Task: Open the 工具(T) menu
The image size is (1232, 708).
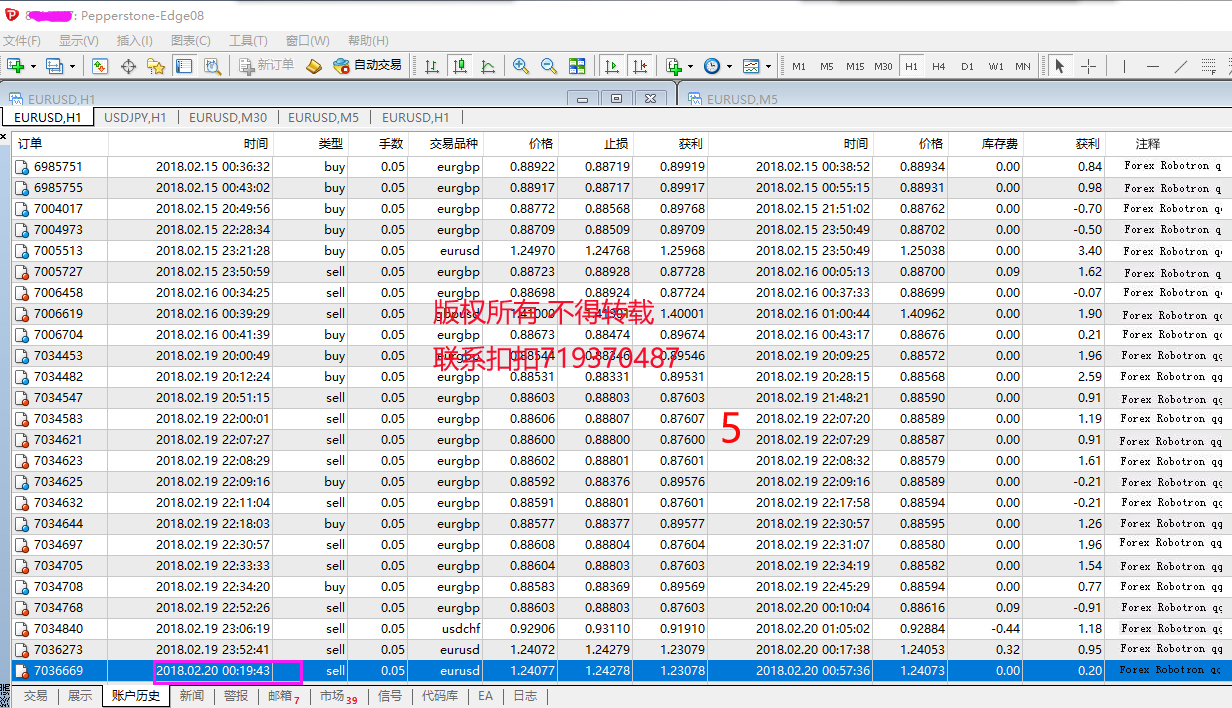Action: point(248,41)
